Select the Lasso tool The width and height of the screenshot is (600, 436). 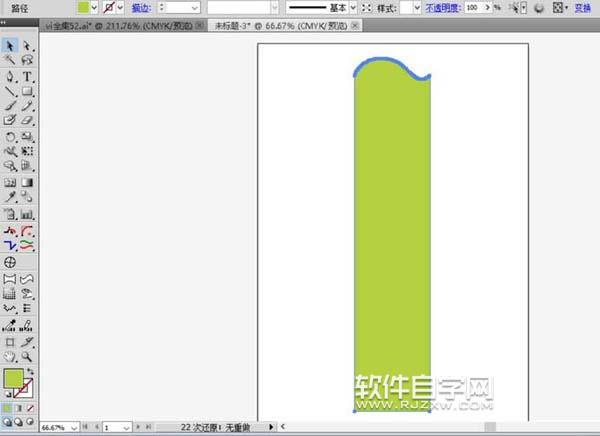click(x=27, y=59)
